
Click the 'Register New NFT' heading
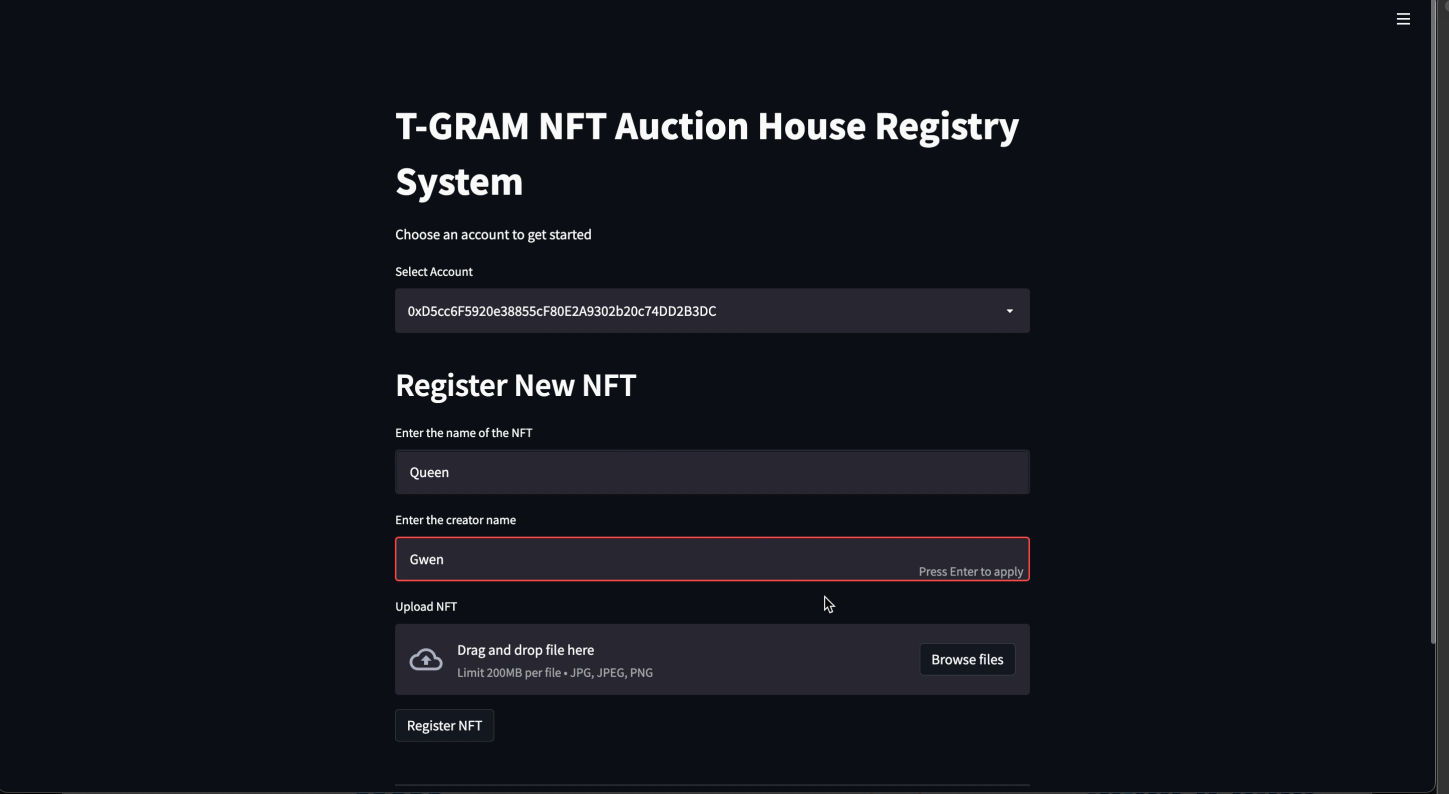tap(515, 385)
